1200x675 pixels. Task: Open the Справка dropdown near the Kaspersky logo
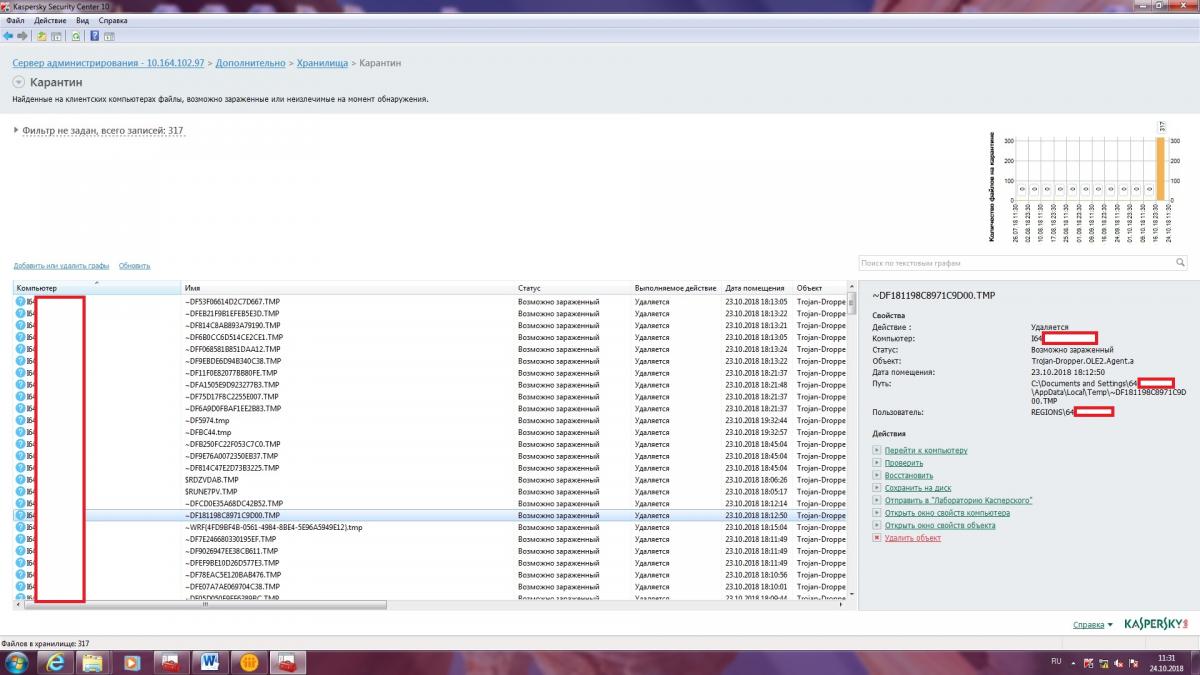point(1092,625)
